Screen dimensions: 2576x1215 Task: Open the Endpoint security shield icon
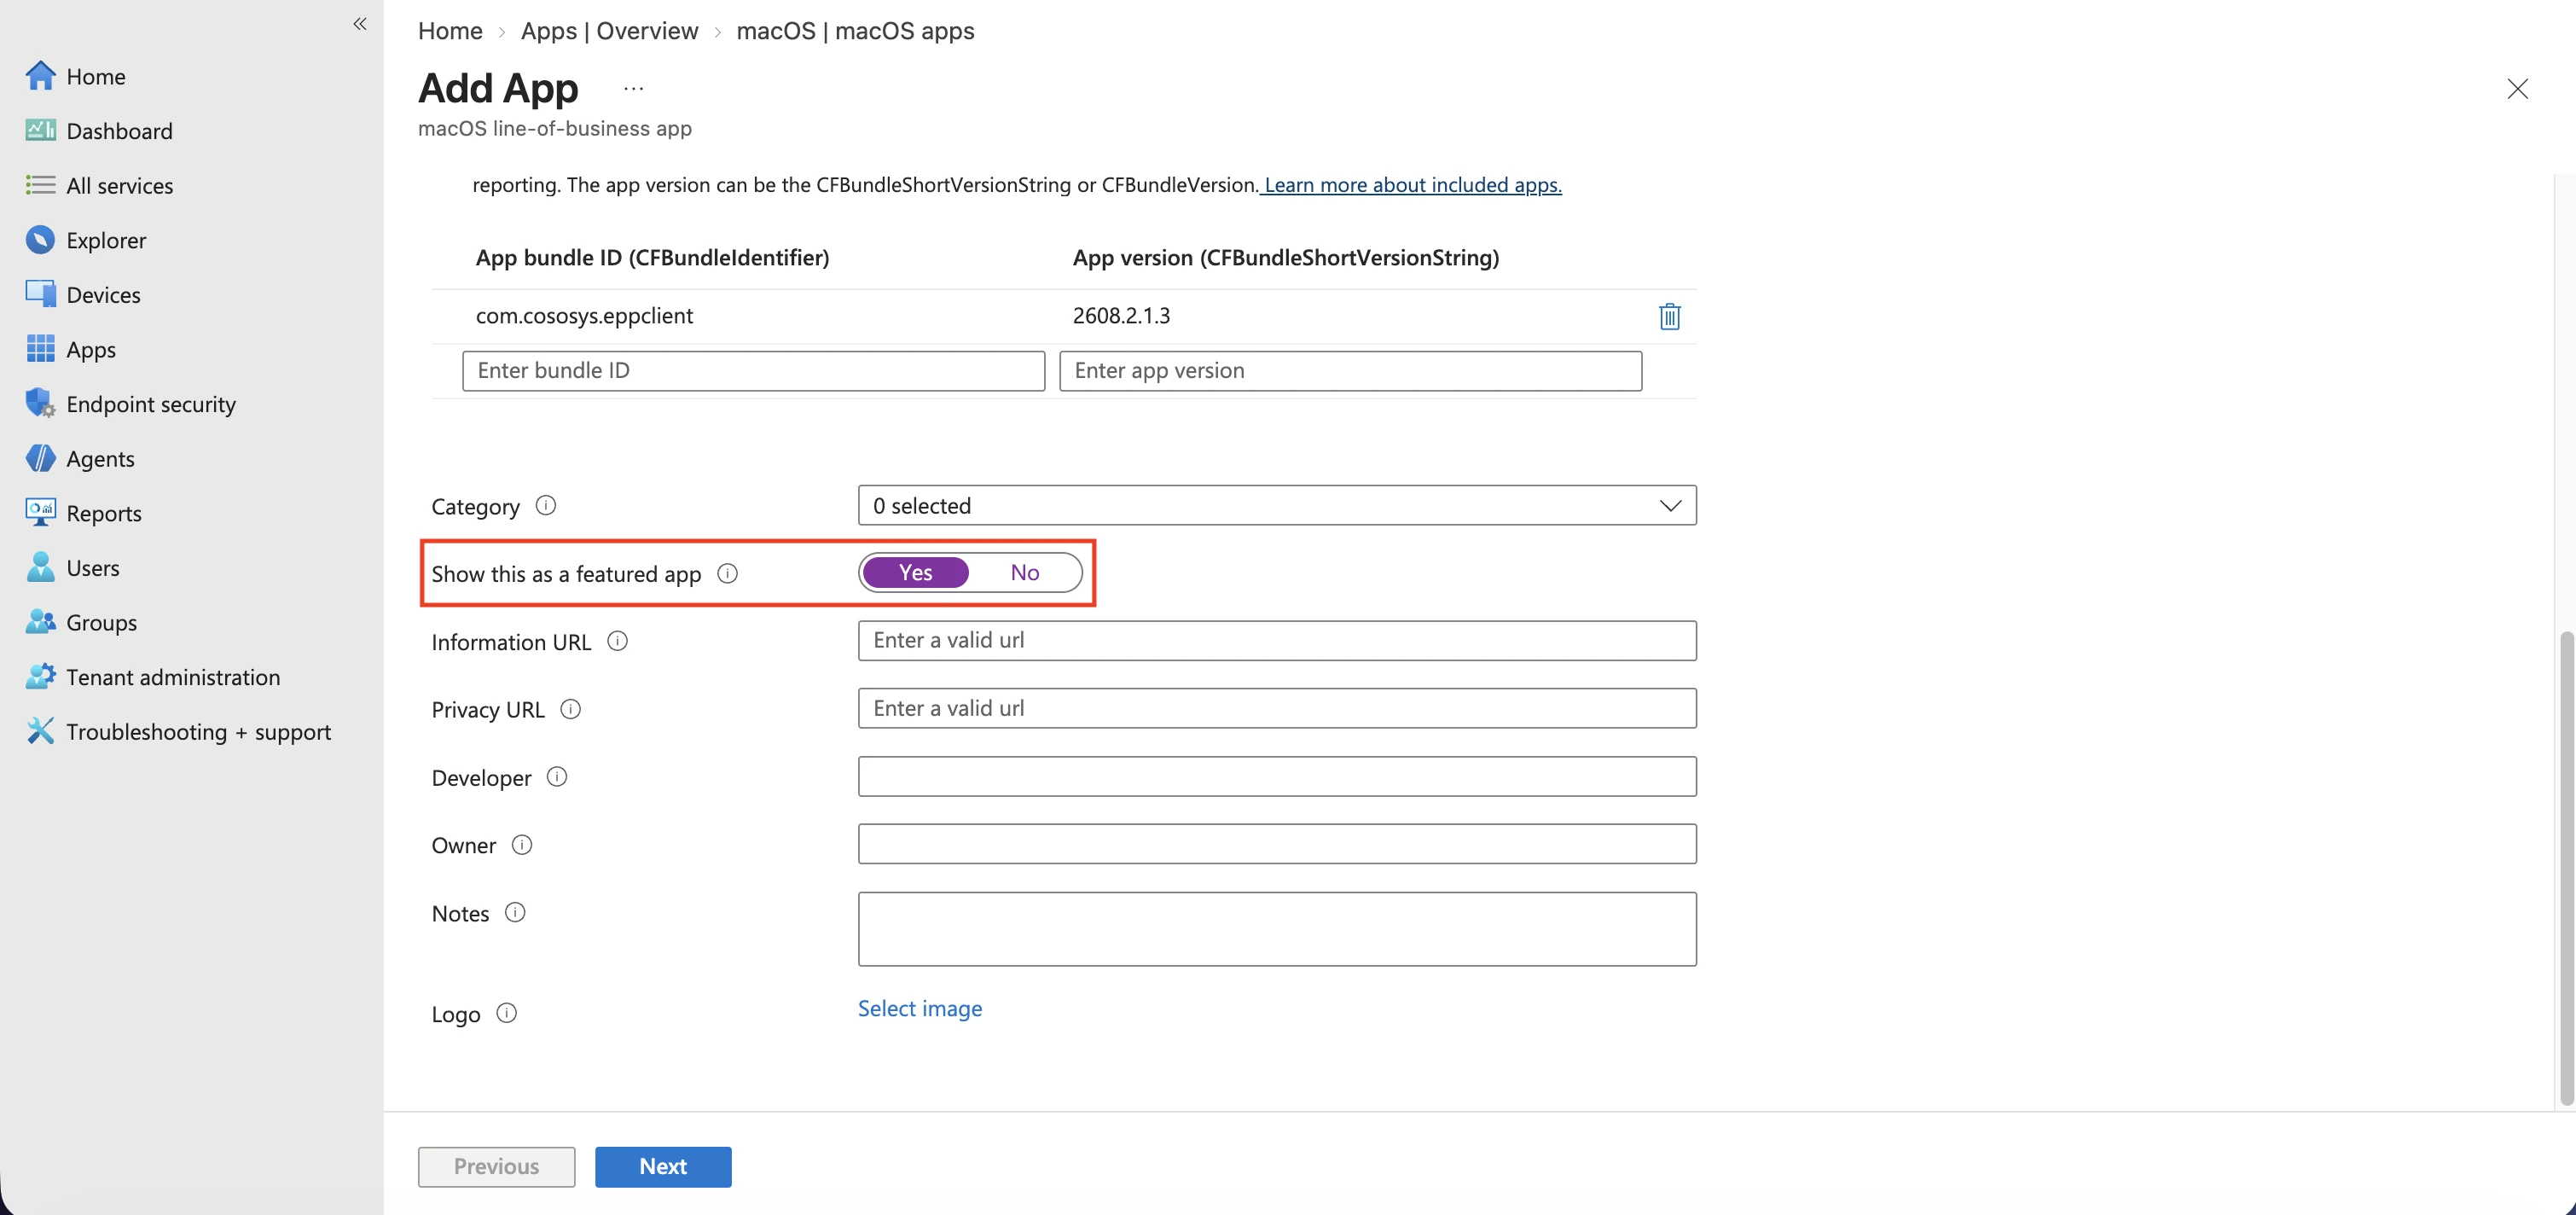pos(40,404)
